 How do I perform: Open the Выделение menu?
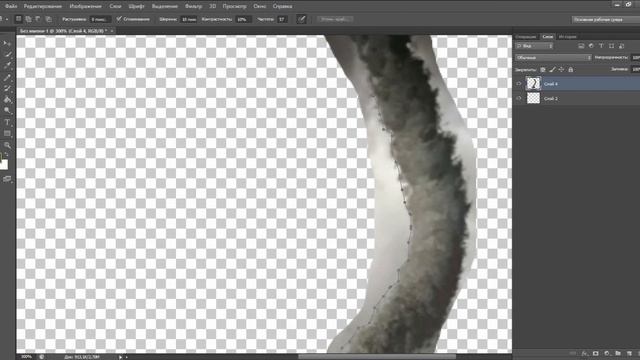coord(164,6)
